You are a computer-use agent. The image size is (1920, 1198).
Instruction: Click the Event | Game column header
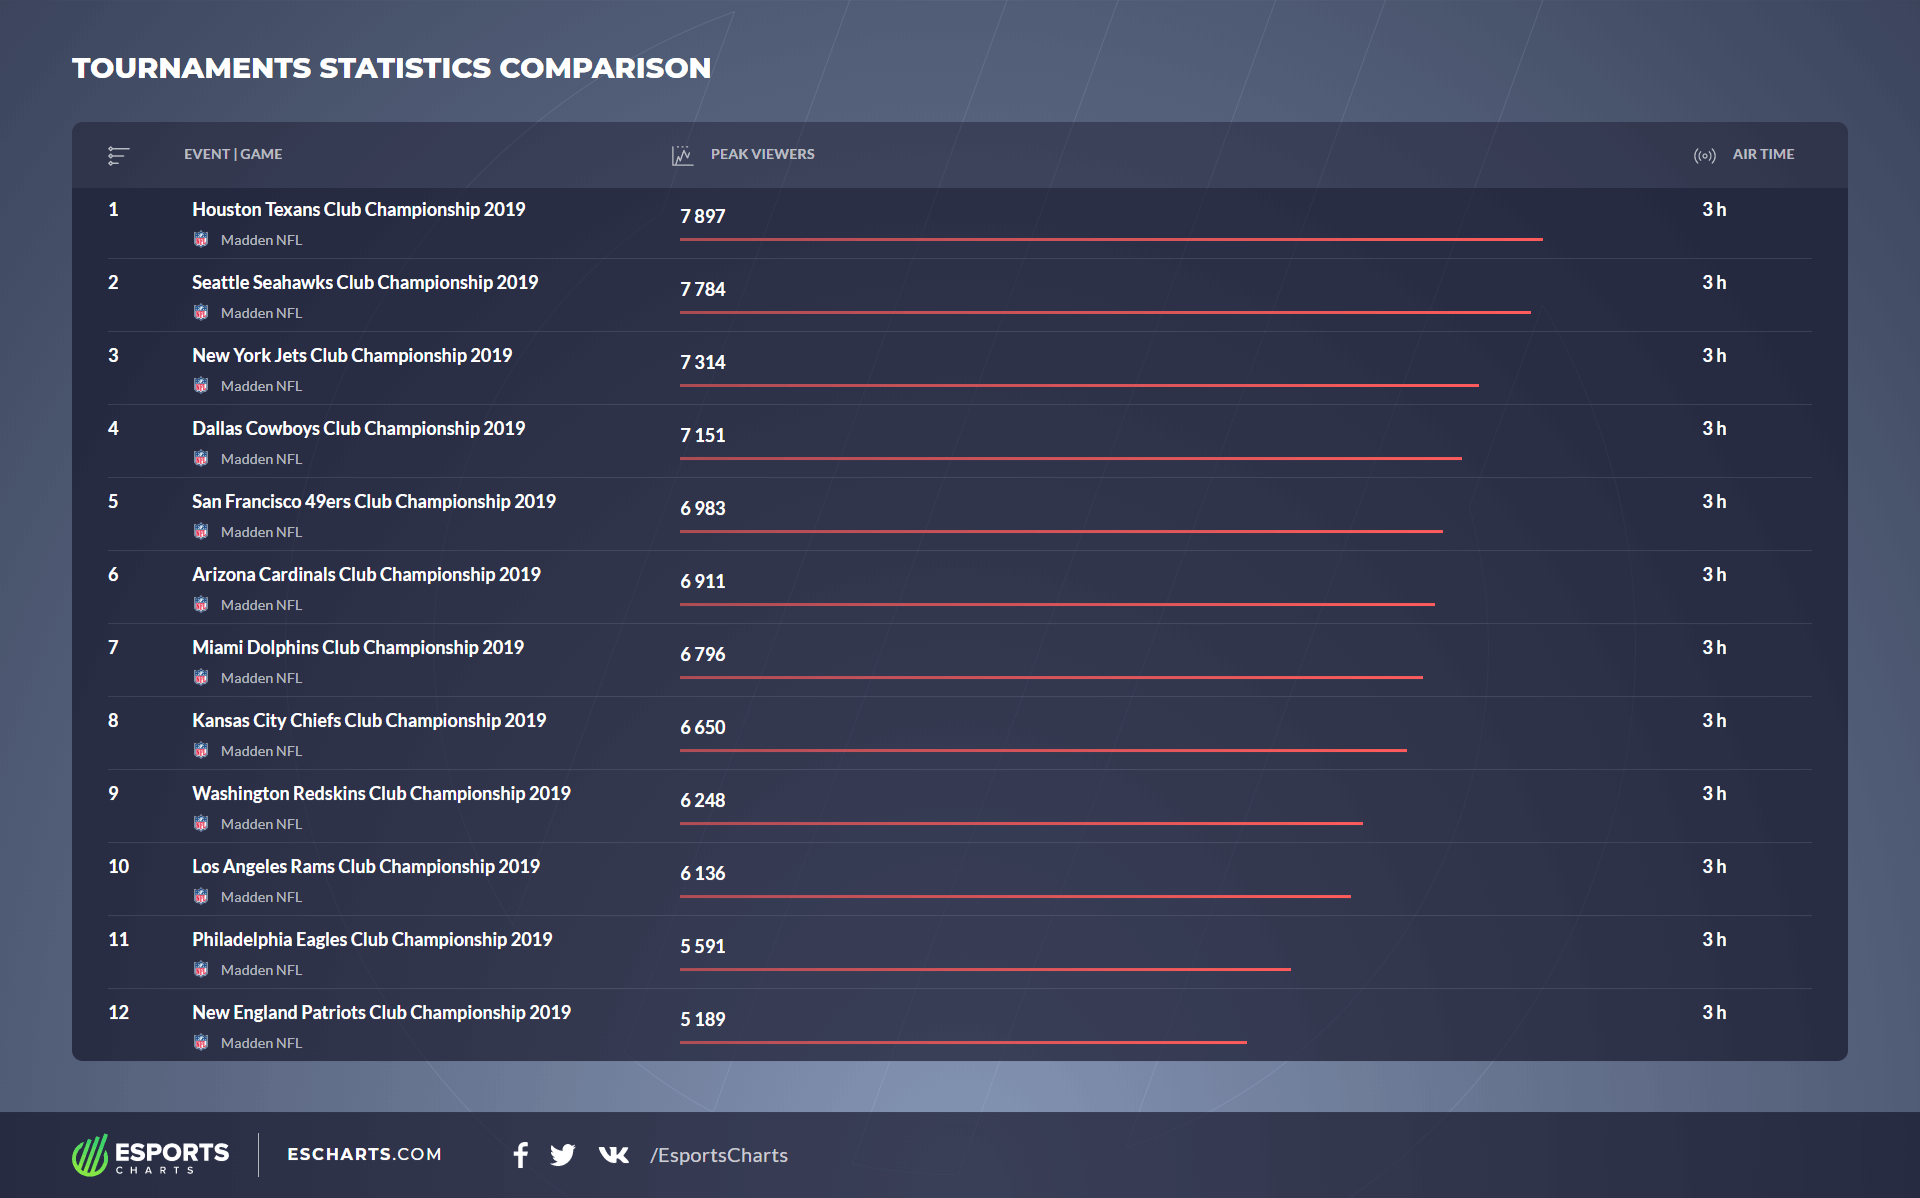point(233,154)
